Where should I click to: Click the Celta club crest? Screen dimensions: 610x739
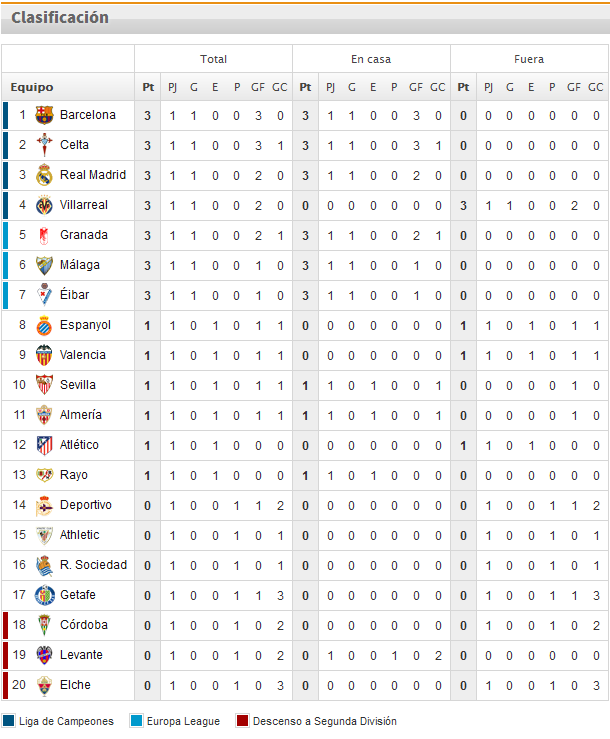click(x=44, y=145)
